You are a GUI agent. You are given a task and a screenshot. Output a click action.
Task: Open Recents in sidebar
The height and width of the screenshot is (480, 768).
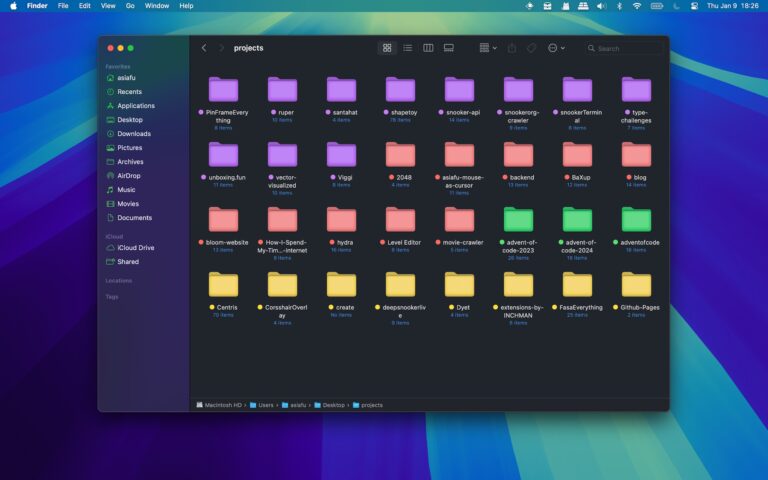129,92
